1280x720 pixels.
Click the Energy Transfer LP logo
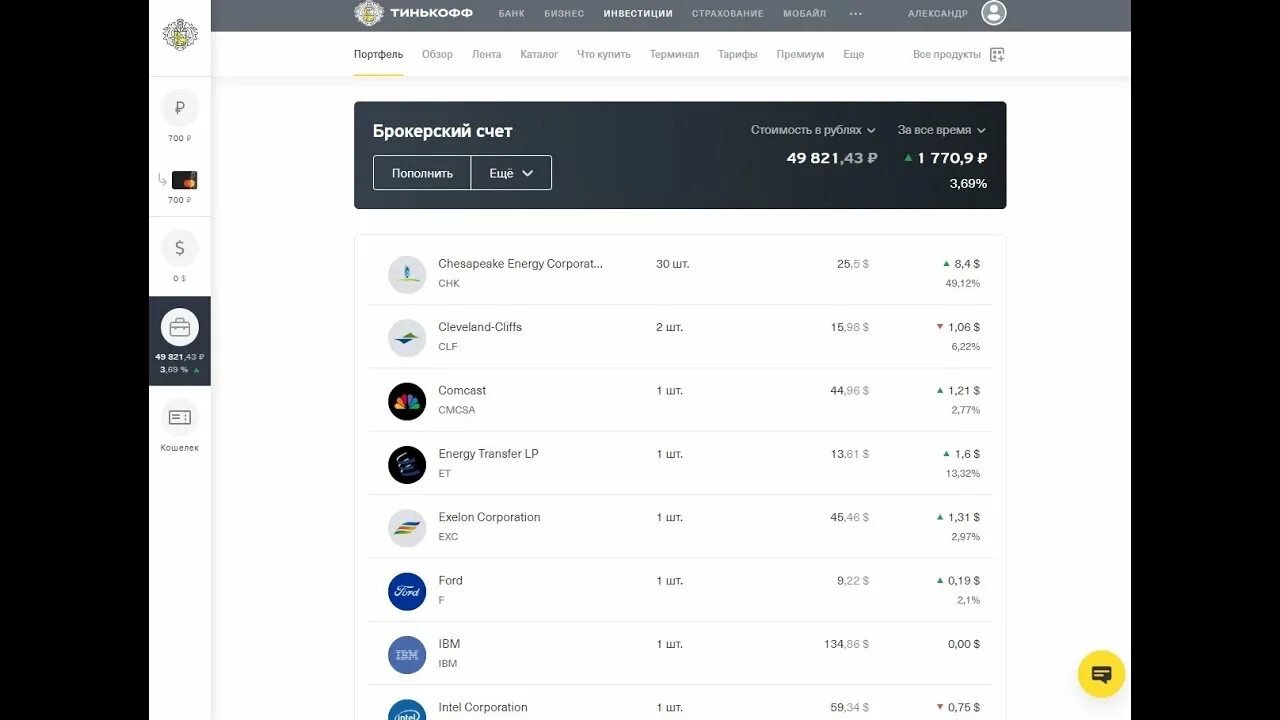[x=407, y=464]
